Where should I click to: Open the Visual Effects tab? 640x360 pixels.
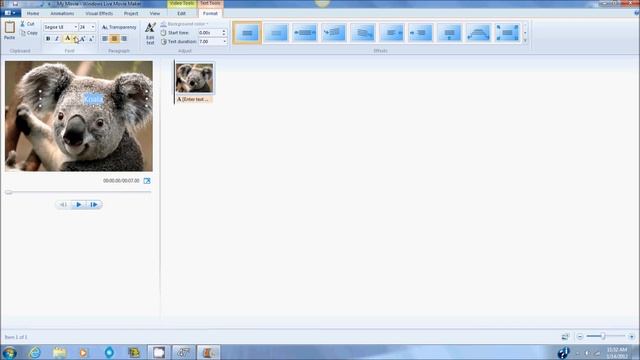99,13
